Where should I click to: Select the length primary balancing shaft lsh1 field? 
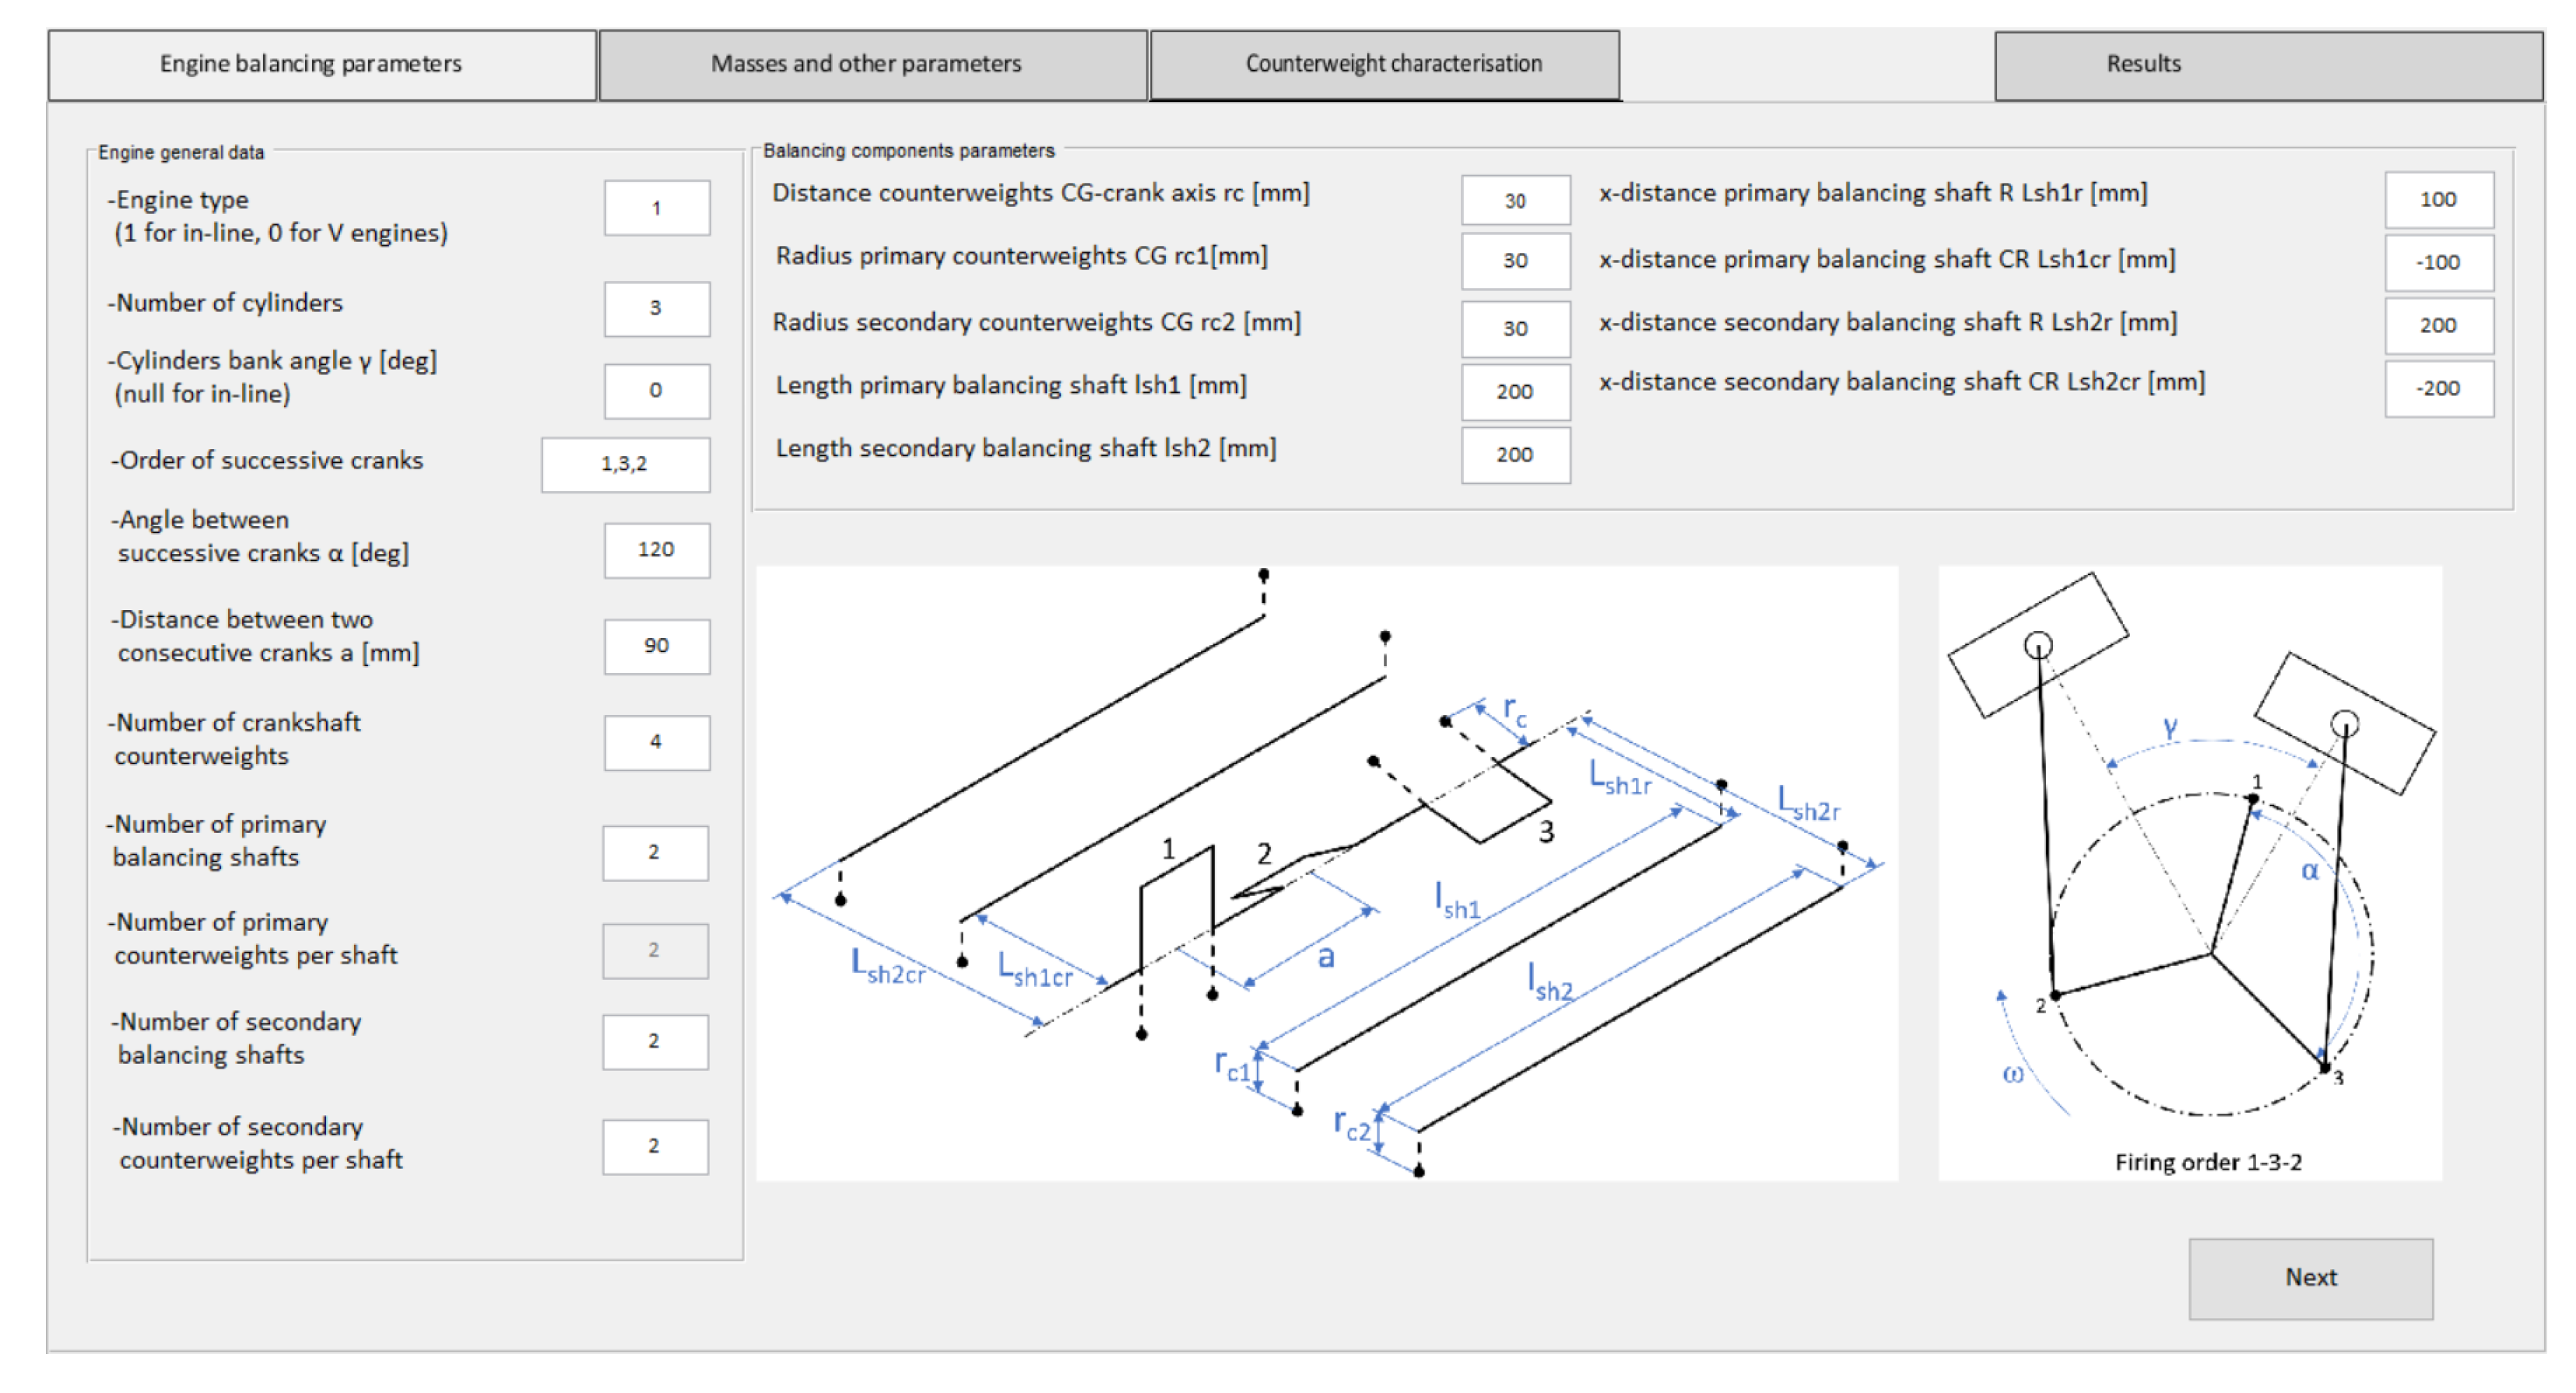tap(1515, 392)
